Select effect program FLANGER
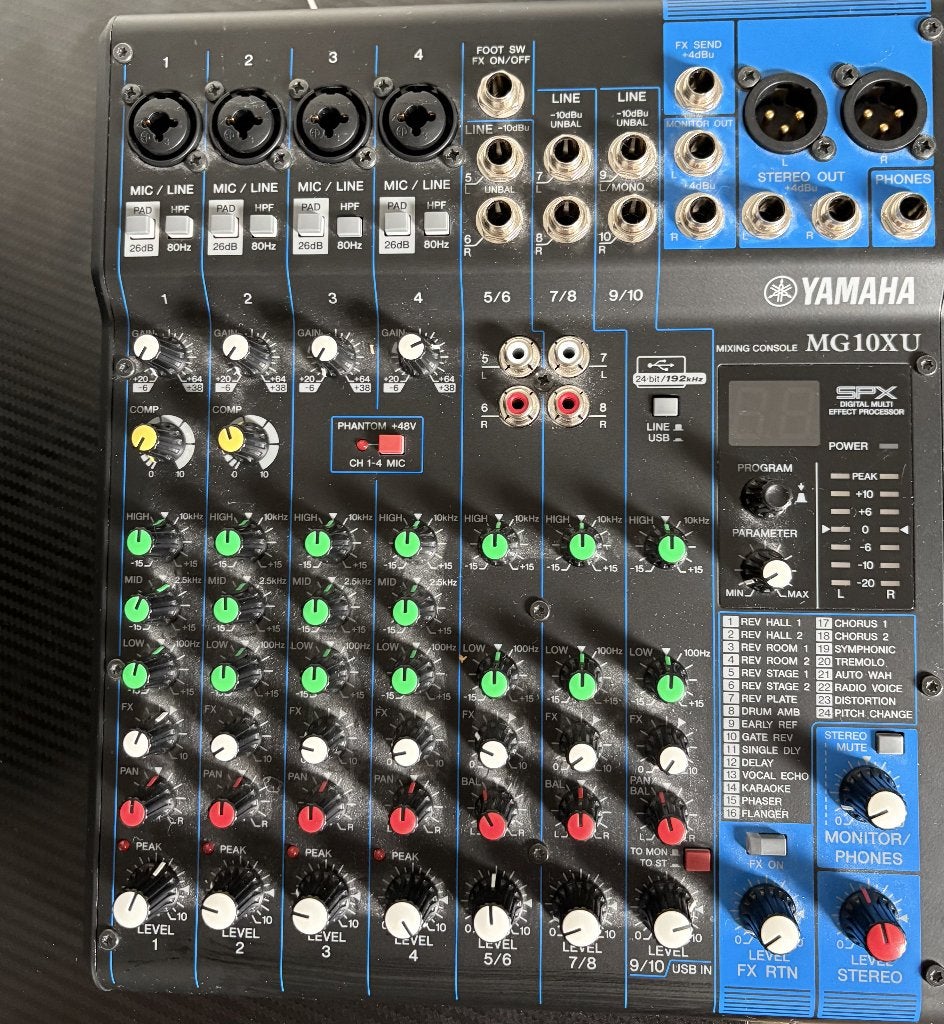Viewport: 944px width, 1024px height. [x=757, y=814]
